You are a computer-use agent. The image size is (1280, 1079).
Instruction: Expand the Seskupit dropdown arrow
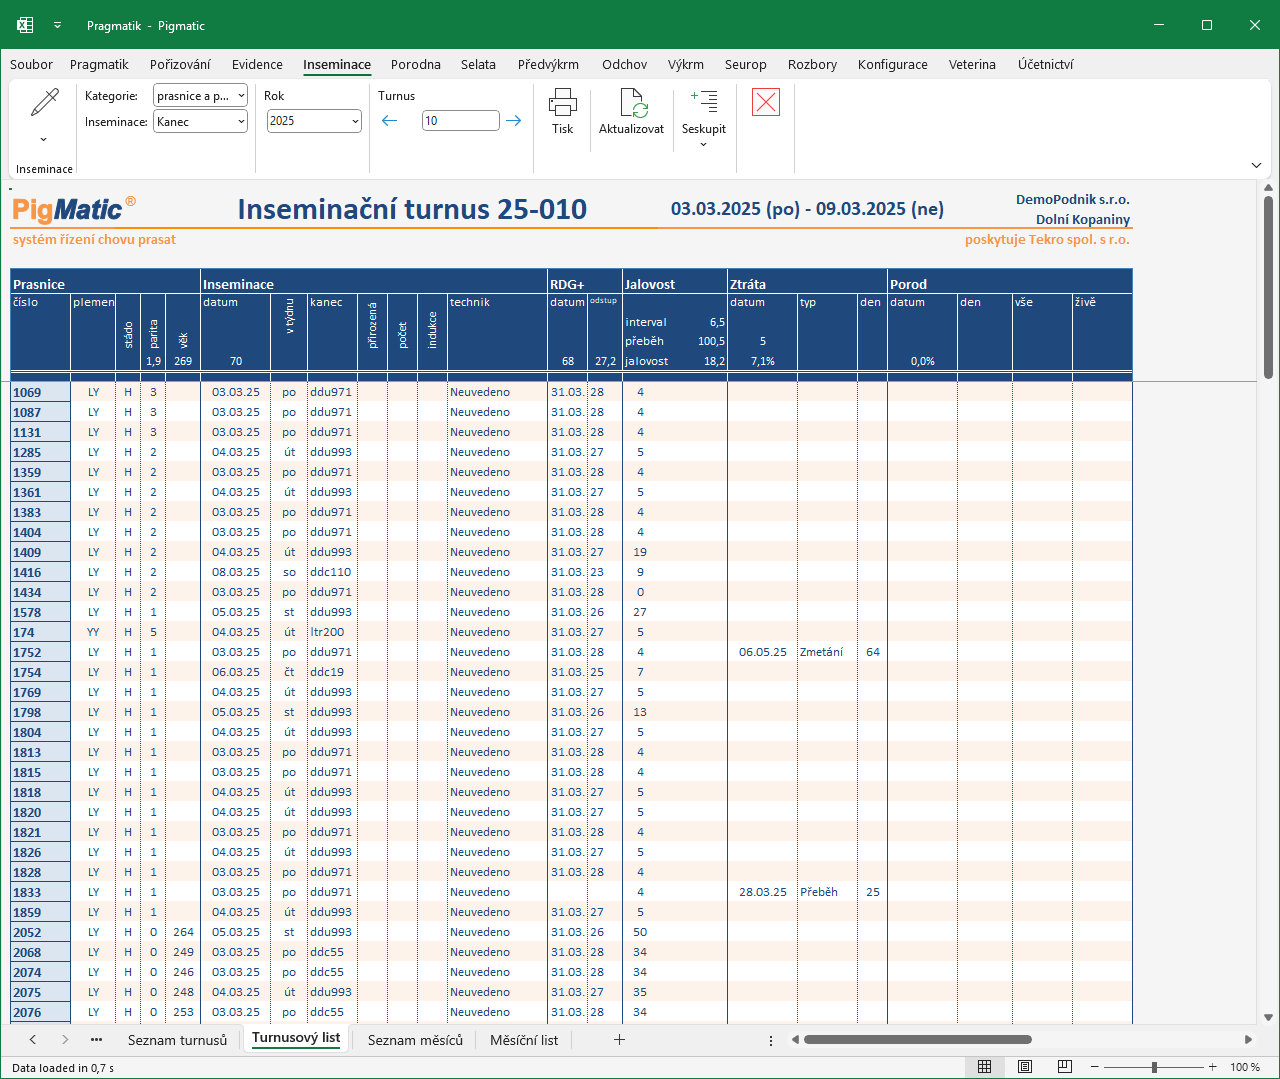(704, 145)
